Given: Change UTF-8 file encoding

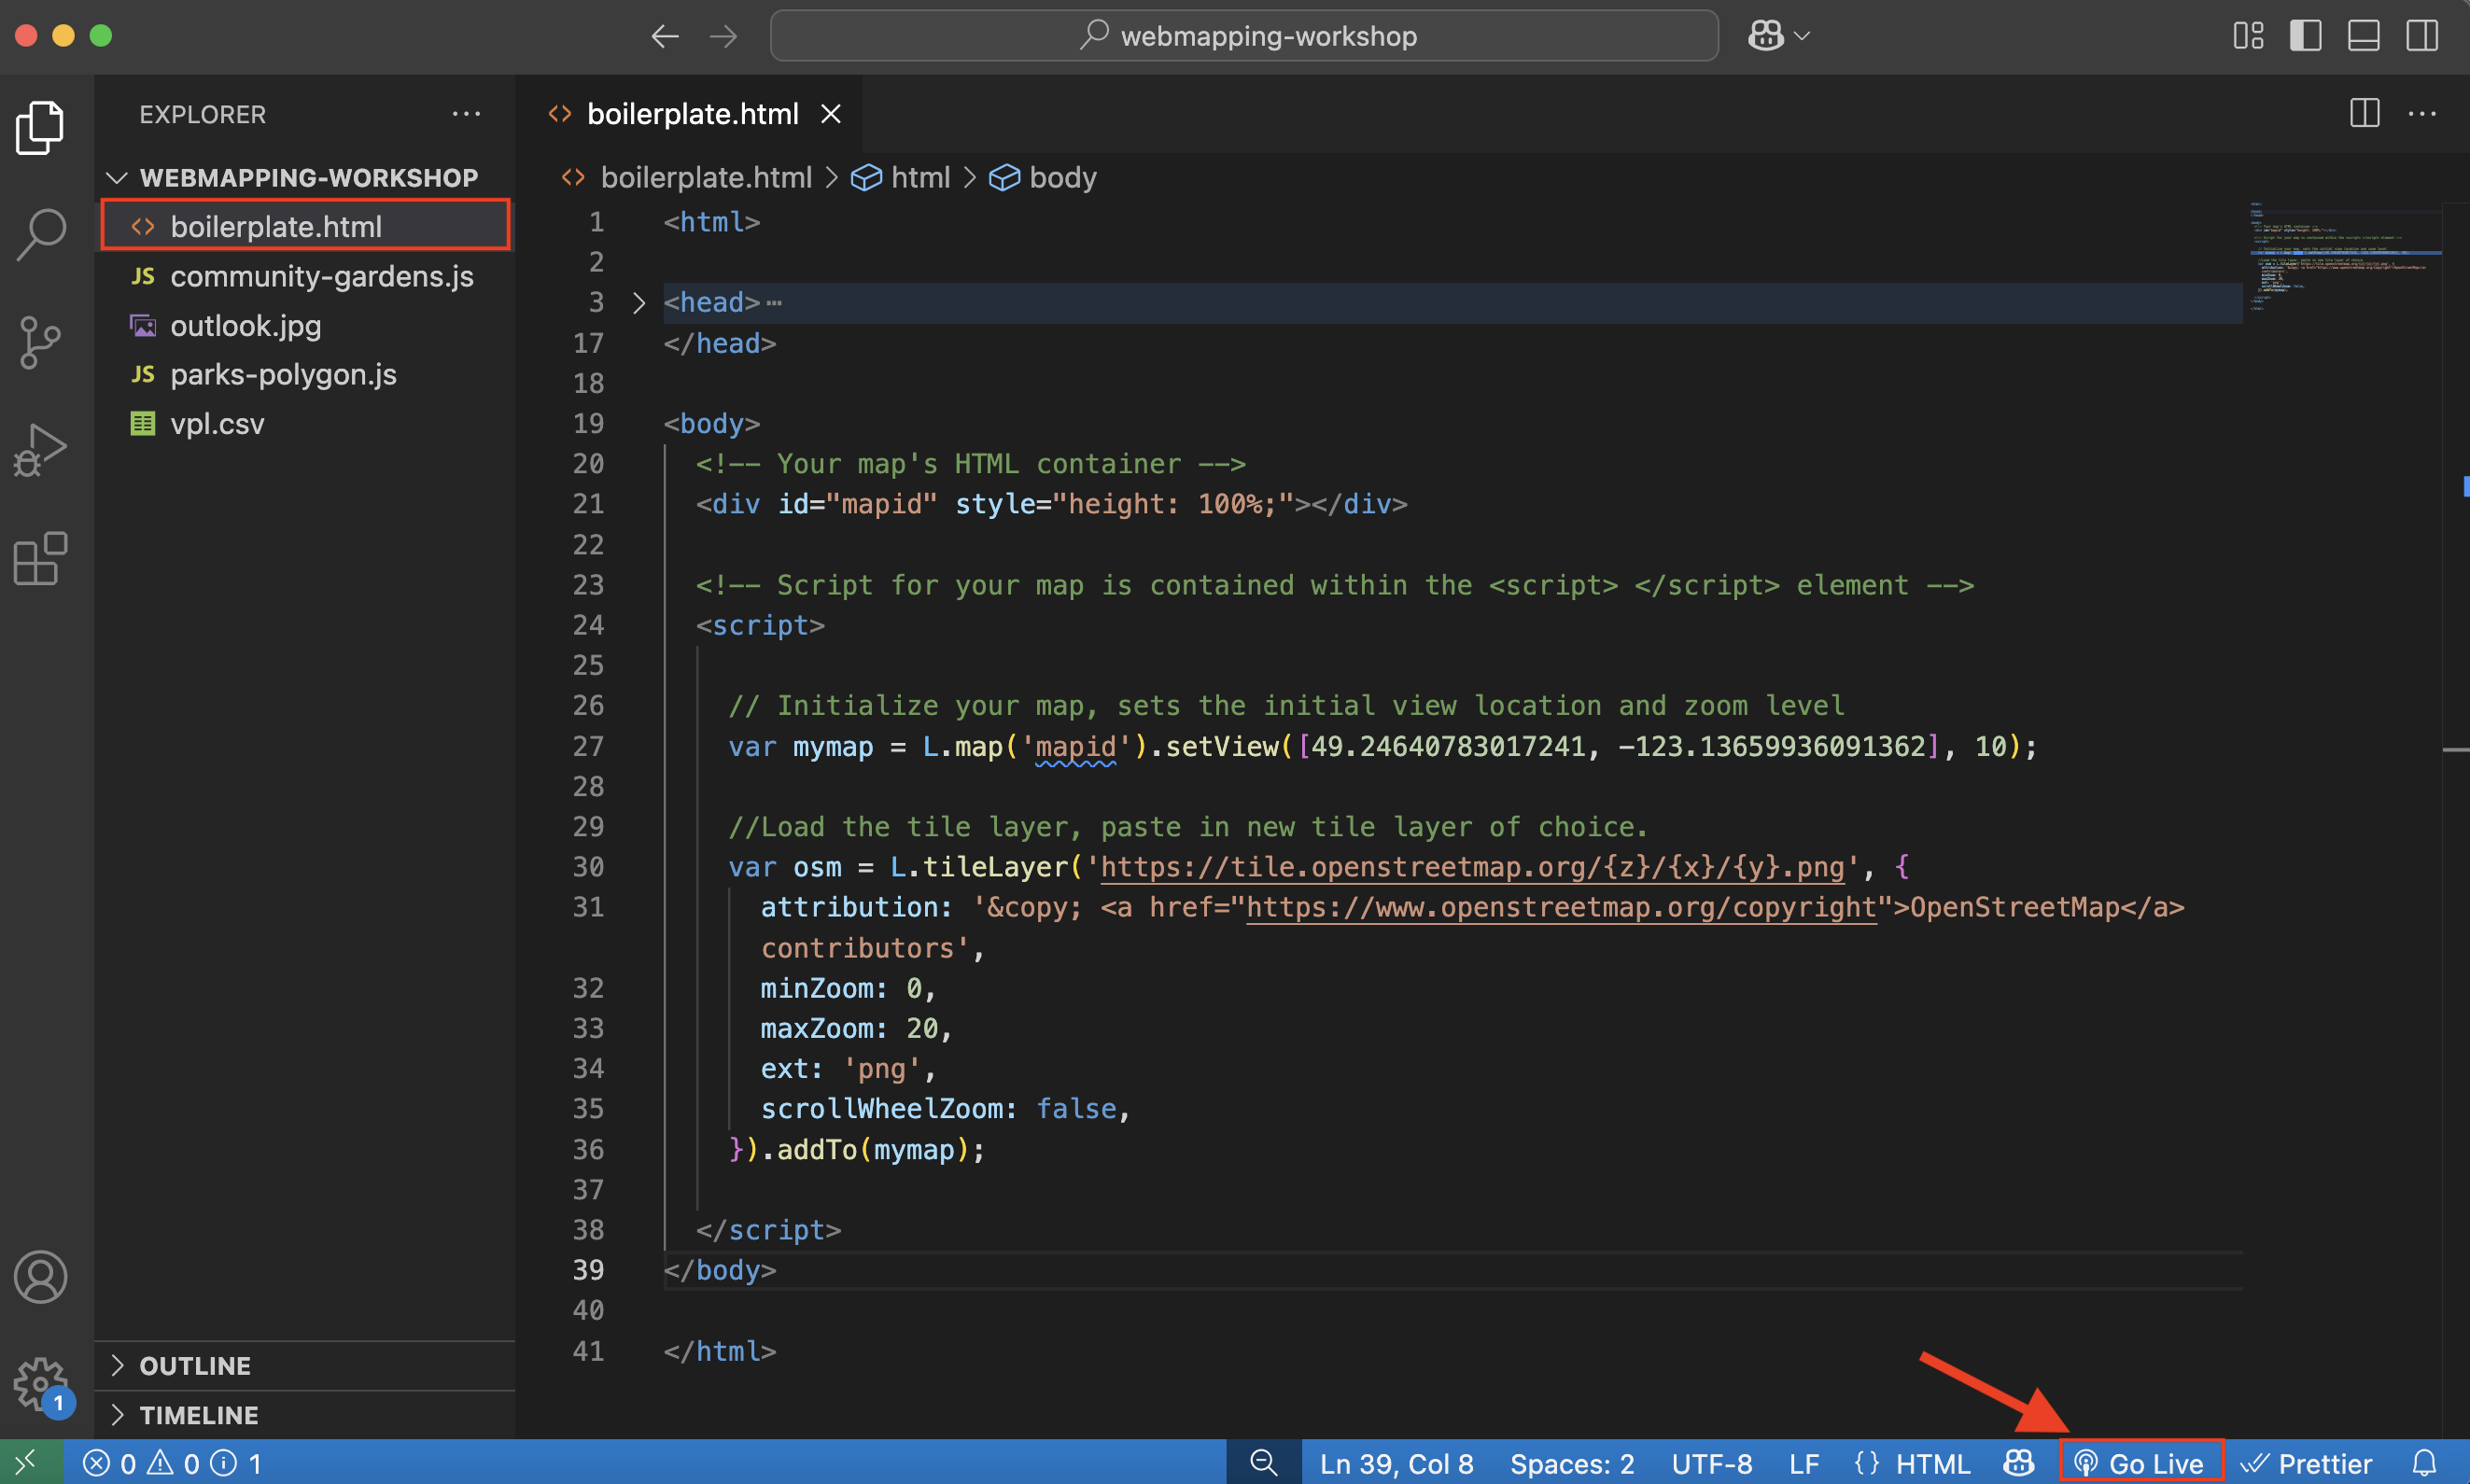Looking at the screenshot, I should pos(1712,1464).
